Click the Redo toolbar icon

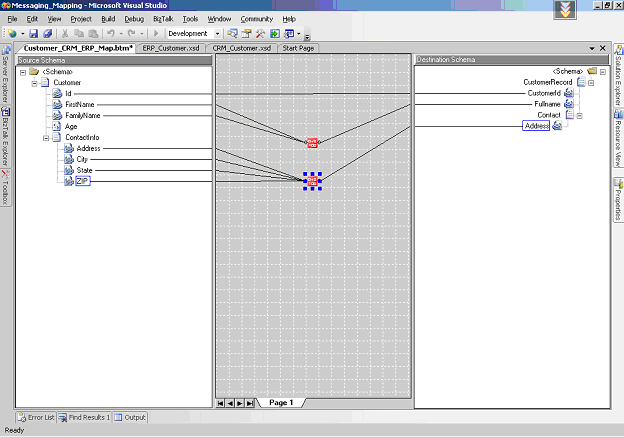pyautogui.click(x=132, y=34)
